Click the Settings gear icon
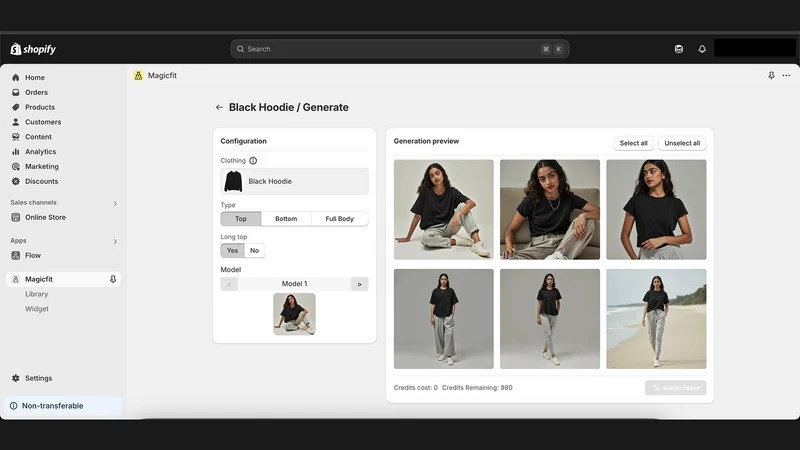The image size is (800, 450). coord(16,378)
